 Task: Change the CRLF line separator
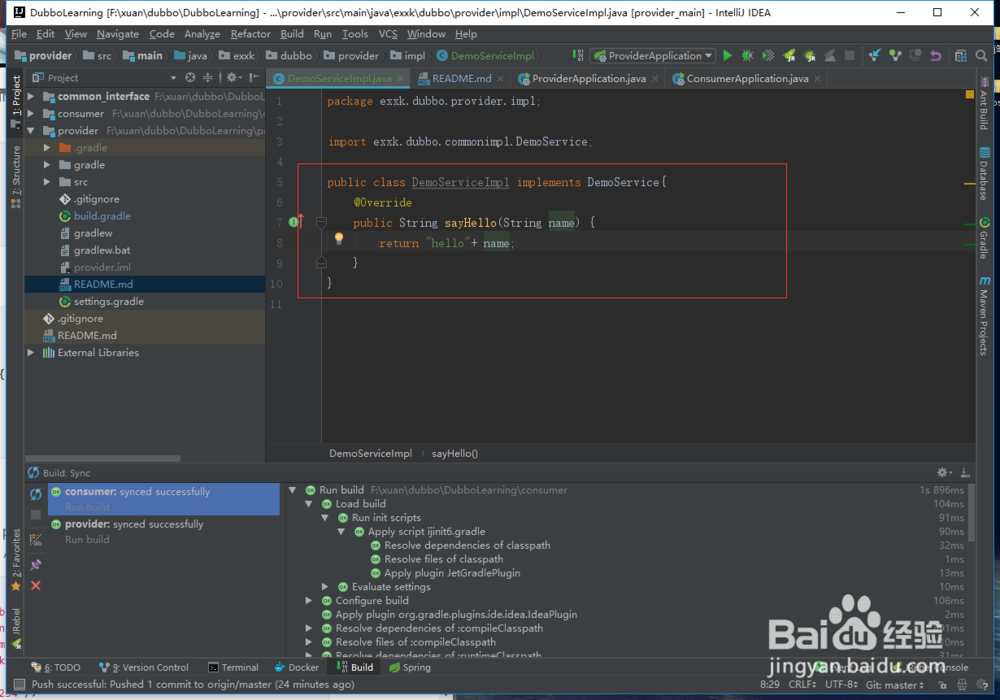802,685
